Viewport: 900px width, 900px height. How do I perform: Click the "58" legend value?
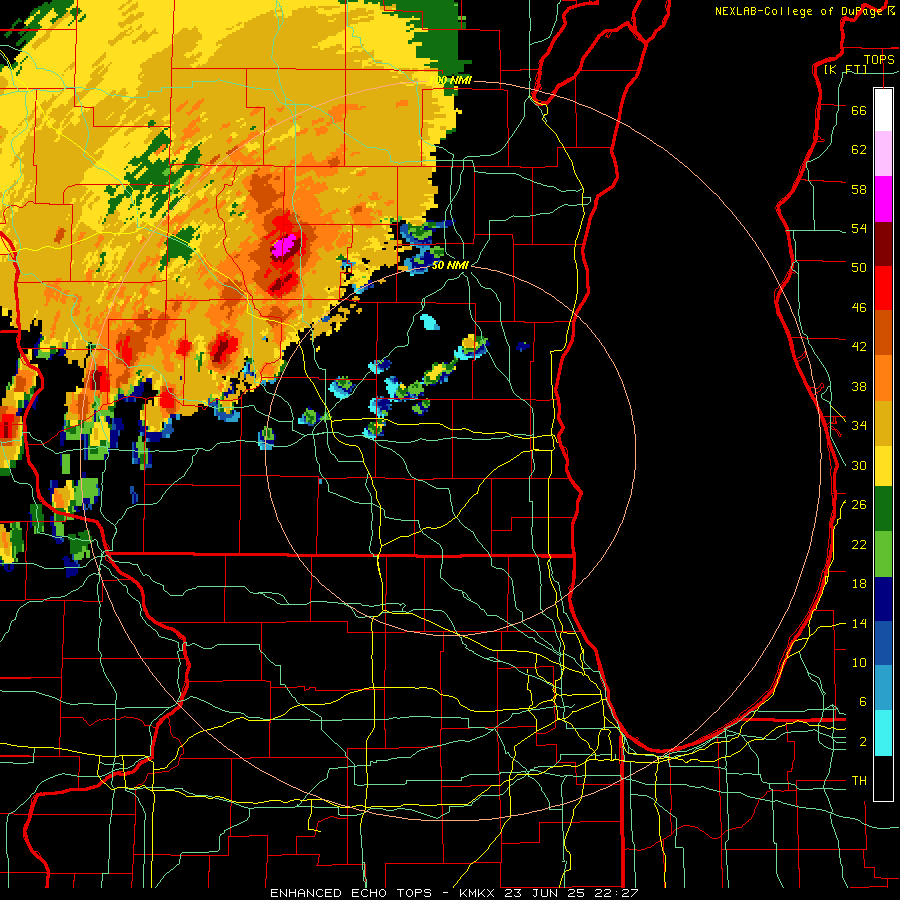(859, 189)
